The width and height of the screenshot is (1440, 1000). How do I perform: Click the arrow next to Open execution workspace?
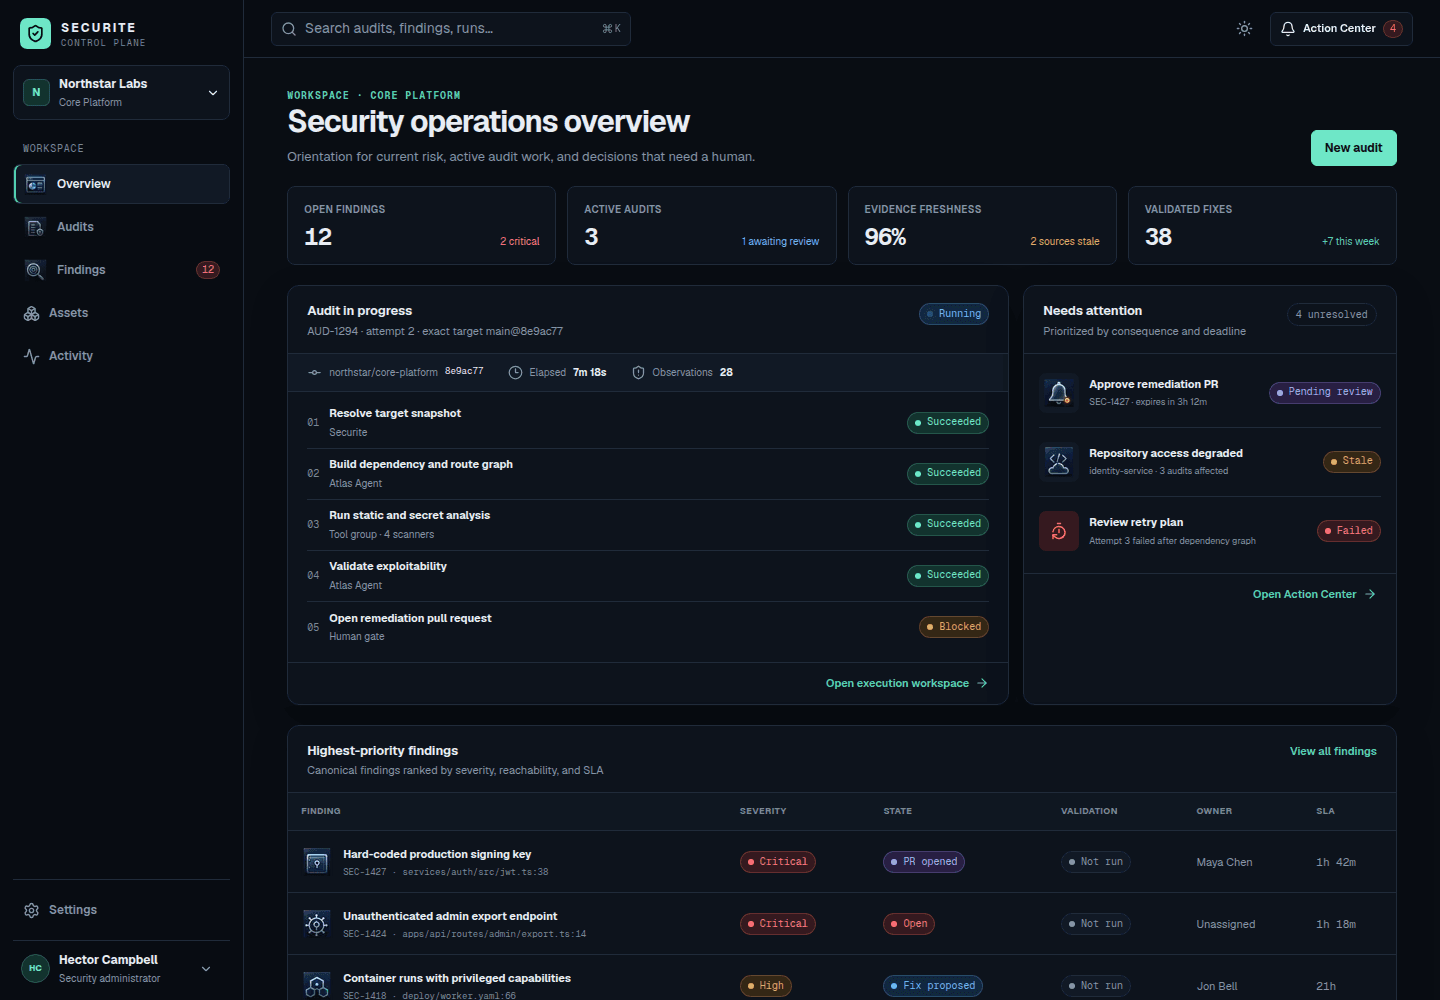click(982, 684)
